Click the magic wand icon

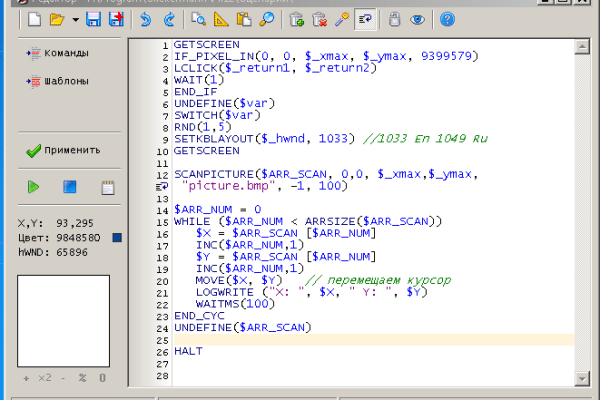click(x=342, y=19)
